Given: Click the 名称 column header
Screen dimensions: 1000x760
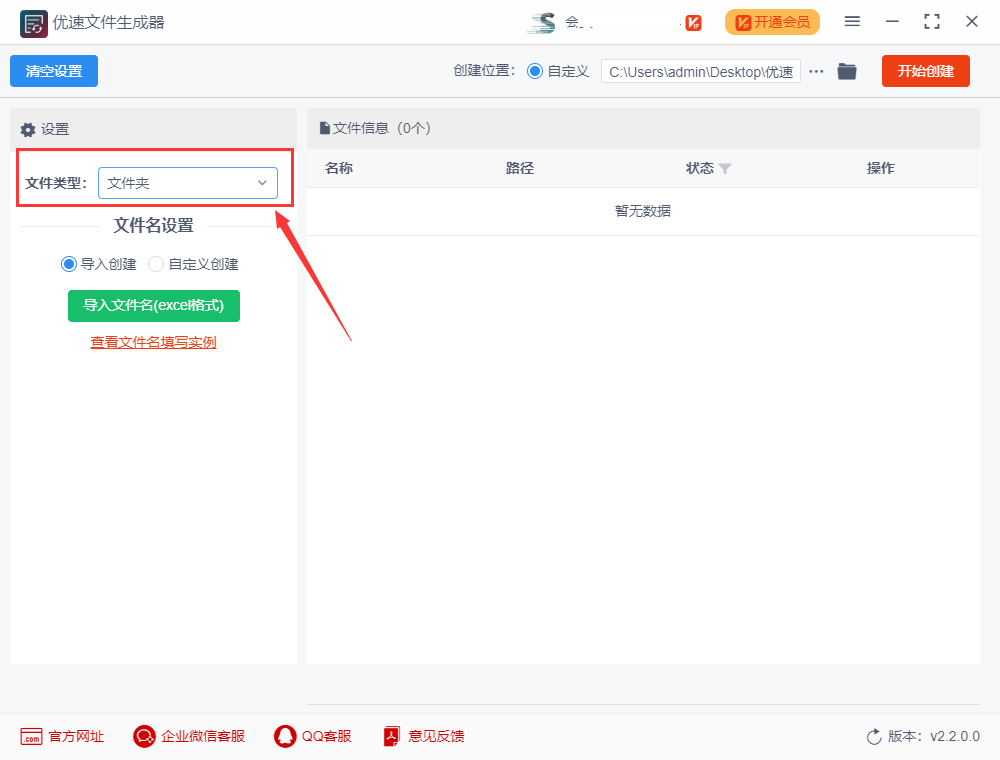Looking at the screenshot, I should (339, 168).
